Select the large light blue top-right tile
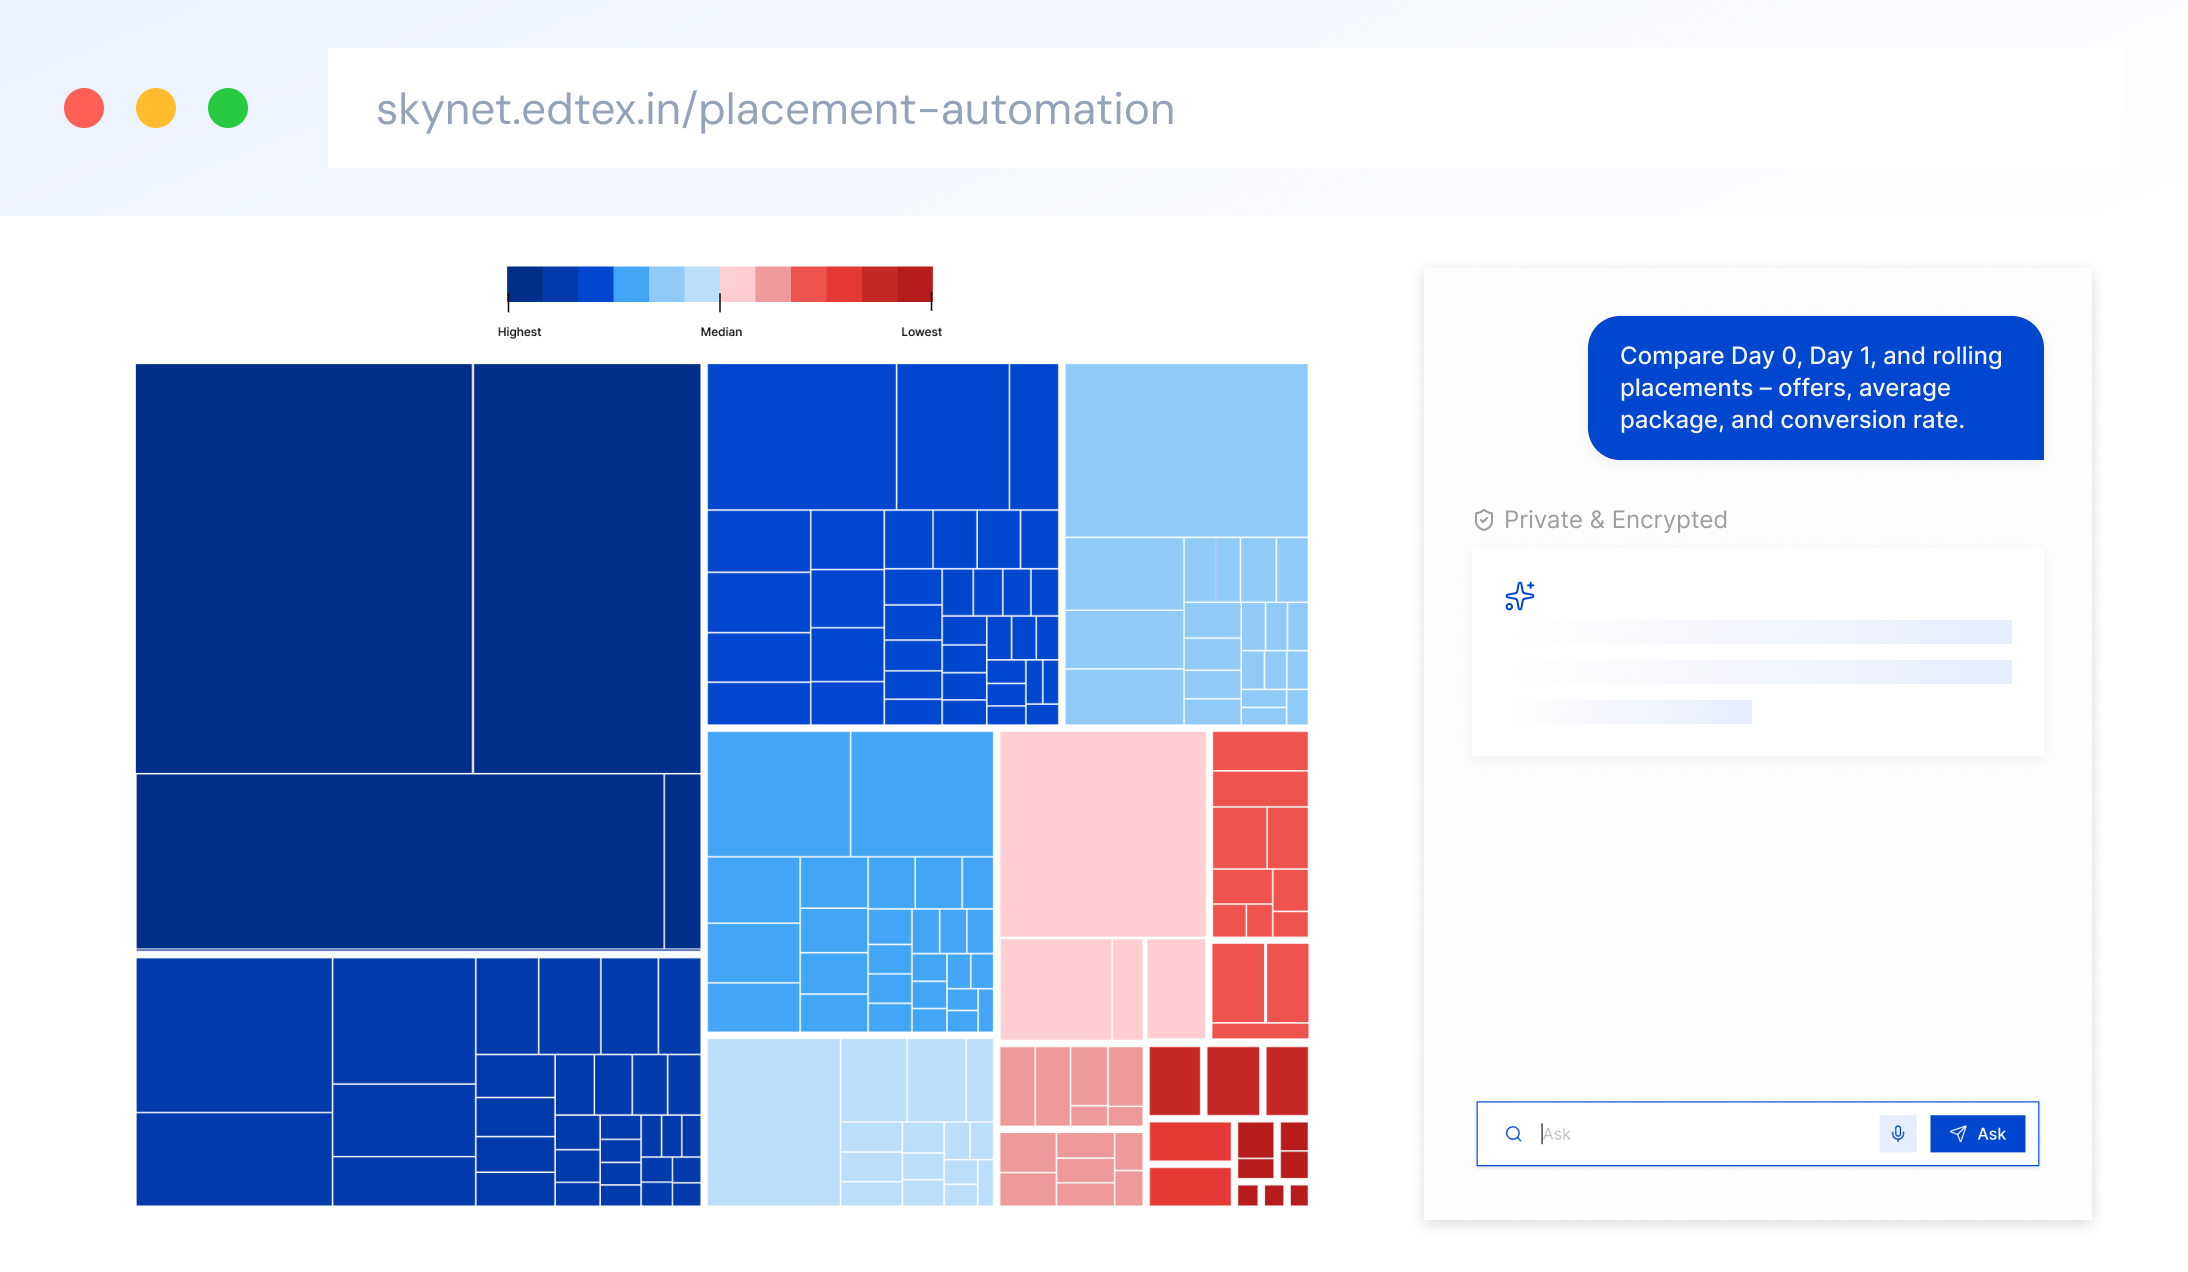Image resolution: width=2188 pixels, height=1272 pixels. click(x=1186, y=450)
